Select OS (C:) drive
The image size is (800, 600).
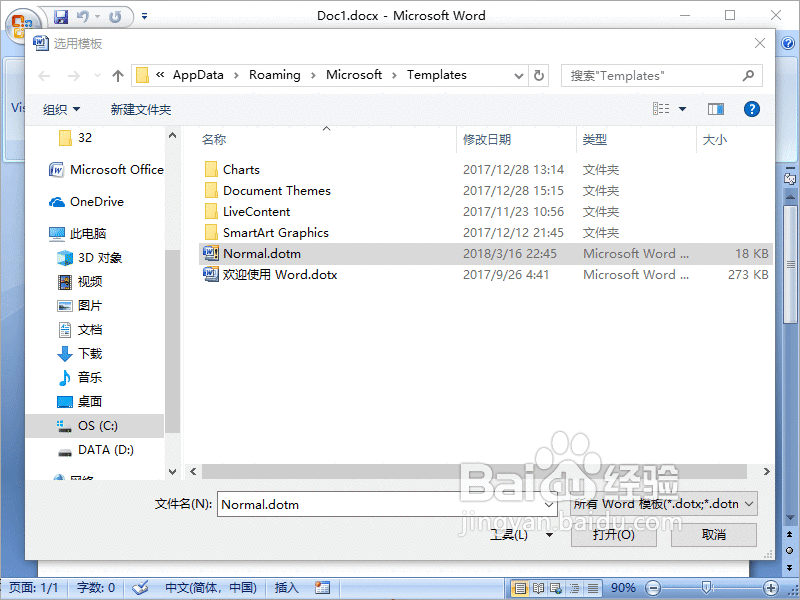[x=95, y=426]
